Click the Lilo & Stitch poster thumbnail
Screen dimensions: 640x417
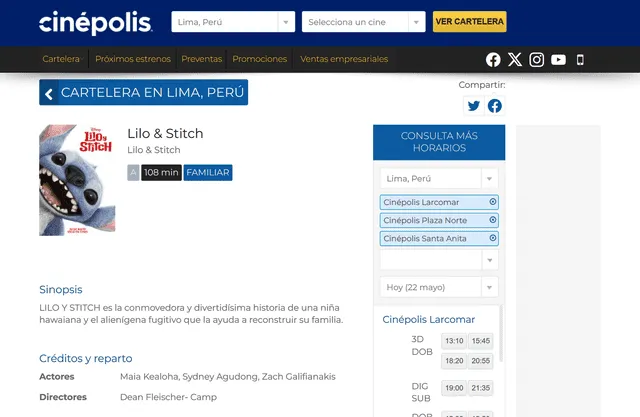(77, 180)
